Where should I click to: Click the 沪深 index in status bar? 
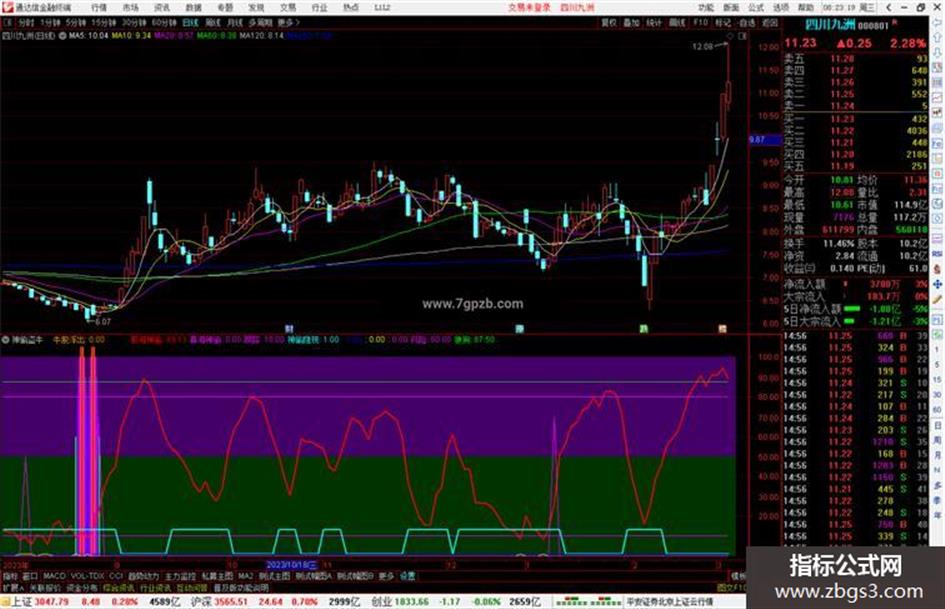click(x=200, y=602)
